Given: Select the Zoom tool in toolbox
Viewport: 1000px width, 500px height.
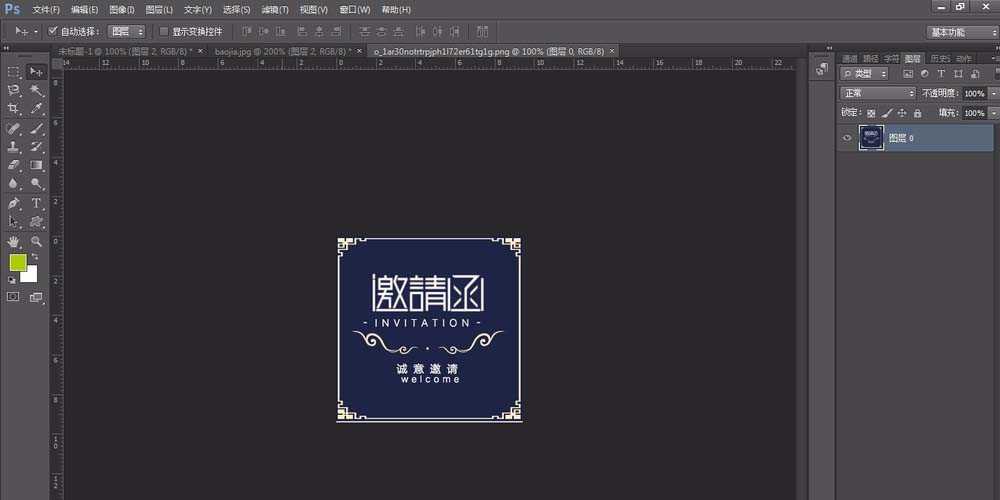Looking at the screenshot, I should [37, 241].
